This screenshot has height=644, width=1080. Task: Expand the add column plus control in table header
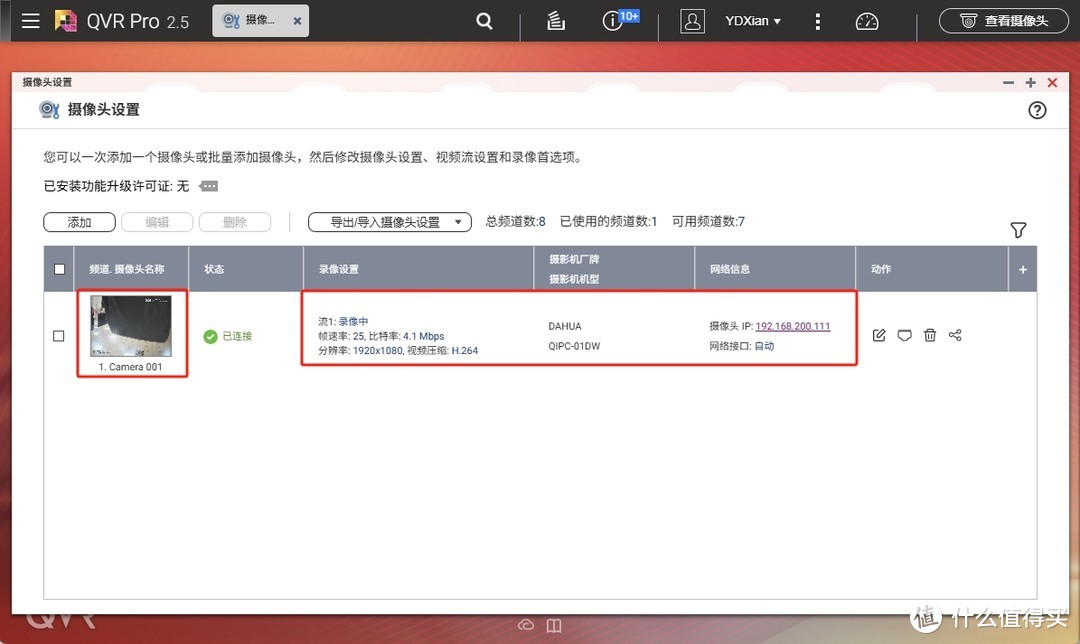(1022, 268)
